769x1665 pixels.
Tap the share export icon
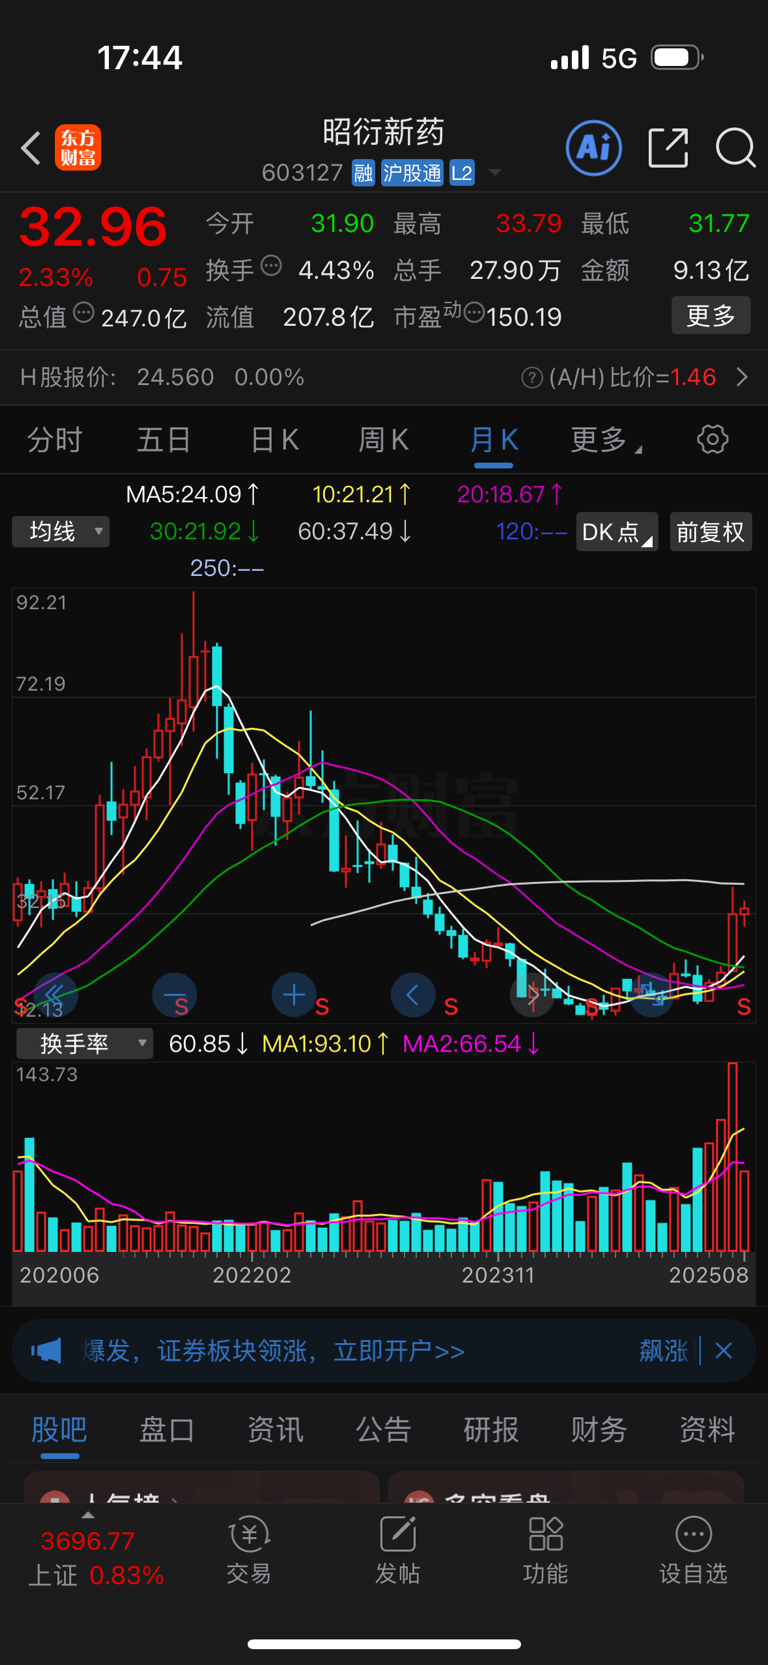pyautogui.click(x=668, y=148)
